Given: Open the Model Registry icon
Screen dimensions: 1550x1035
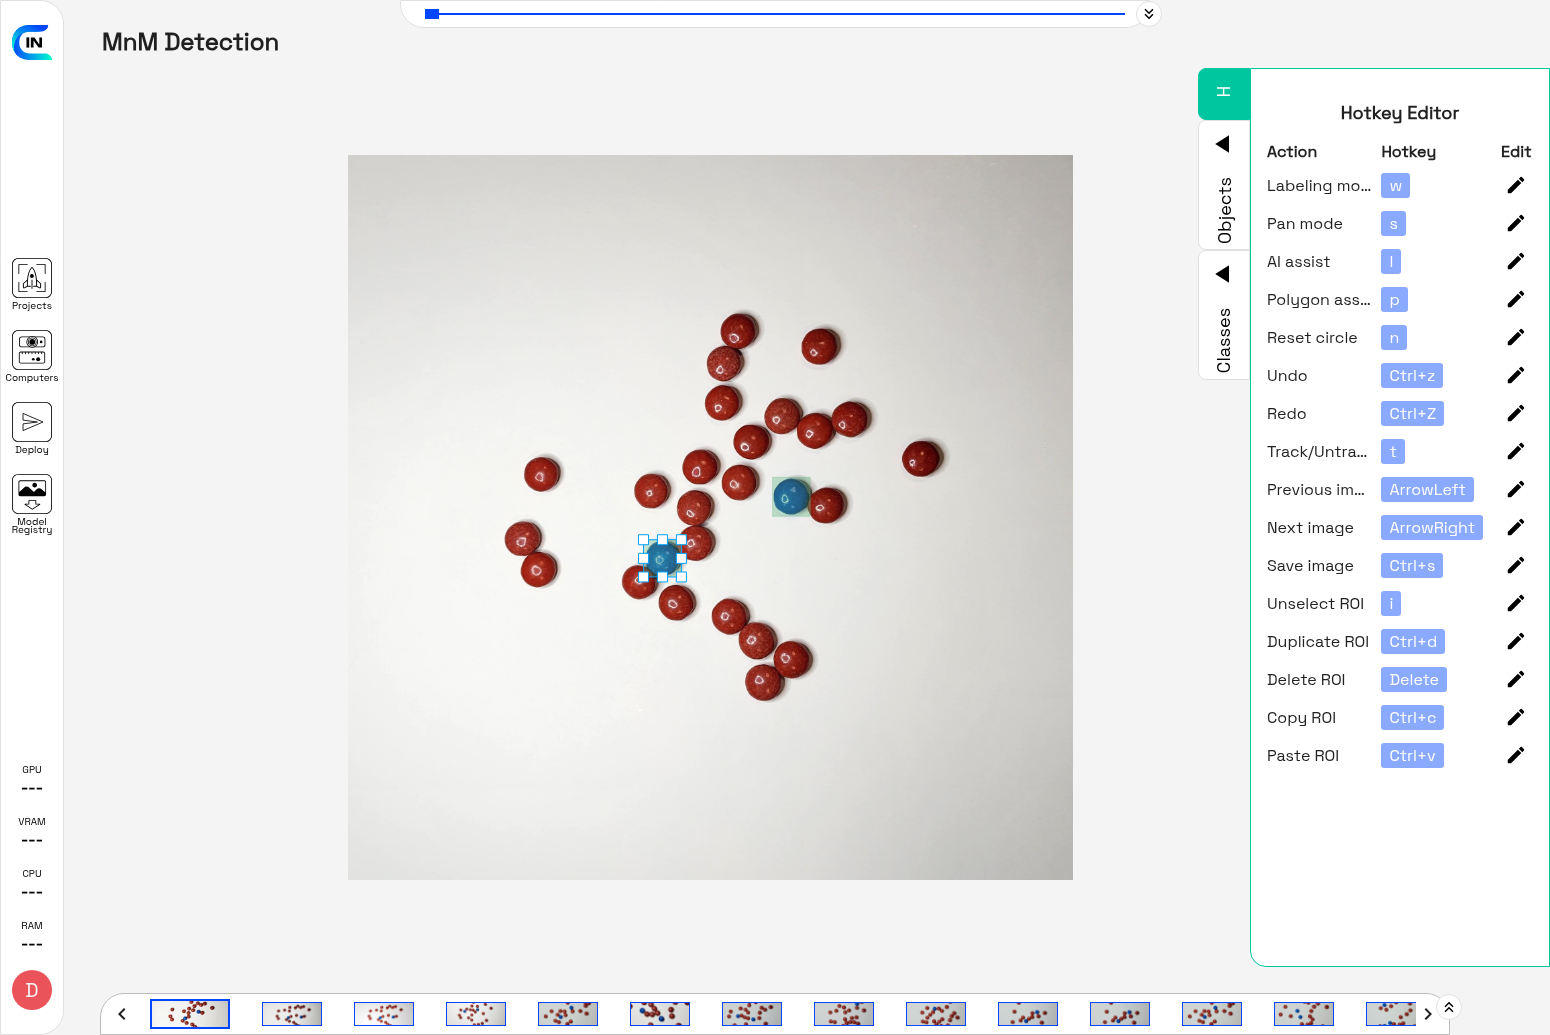Looking at the screenshot, I should coord(32,495).
